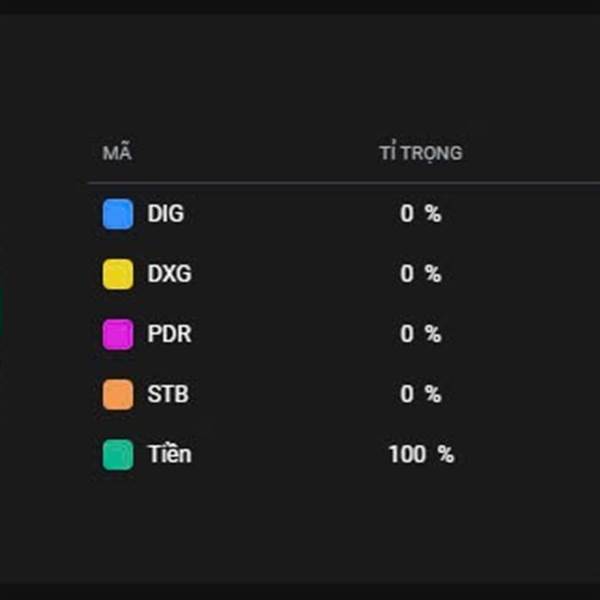Click STB's 0 % weight value
Screen dimensions: 600x600
(421, 394)
